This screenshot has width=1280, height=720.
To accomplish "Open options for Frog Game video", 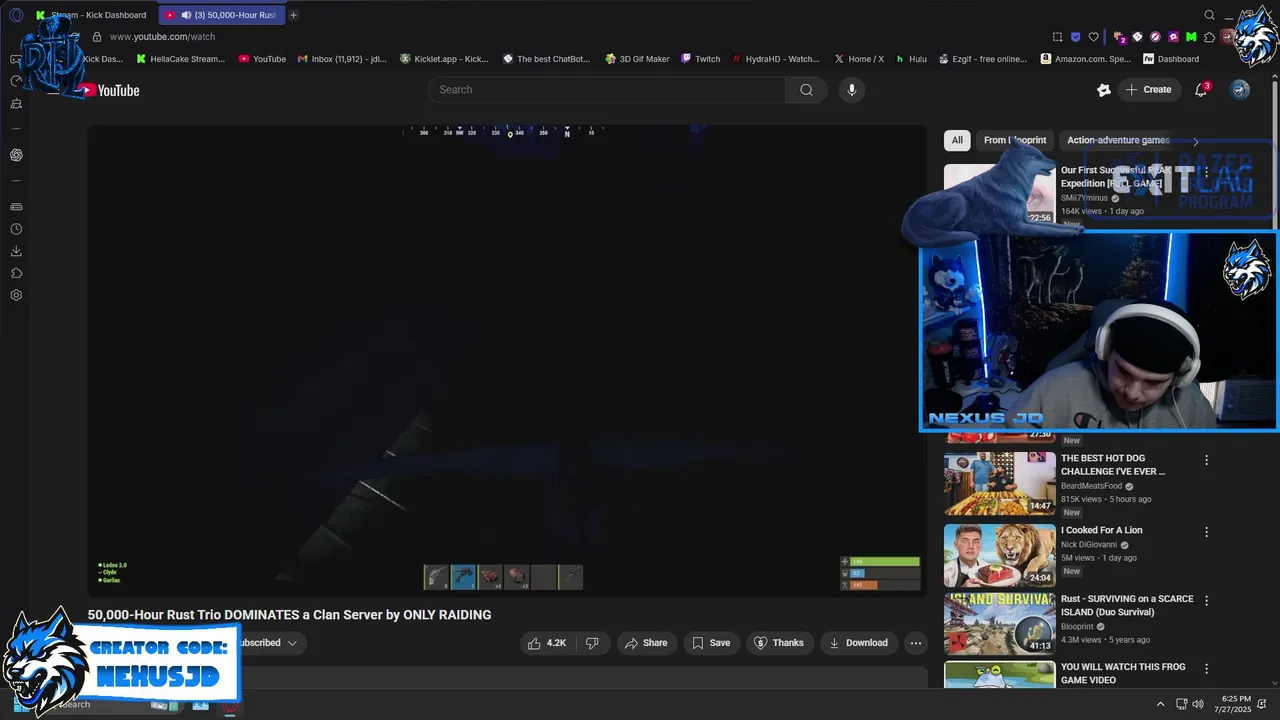I will click(1206, 669).
